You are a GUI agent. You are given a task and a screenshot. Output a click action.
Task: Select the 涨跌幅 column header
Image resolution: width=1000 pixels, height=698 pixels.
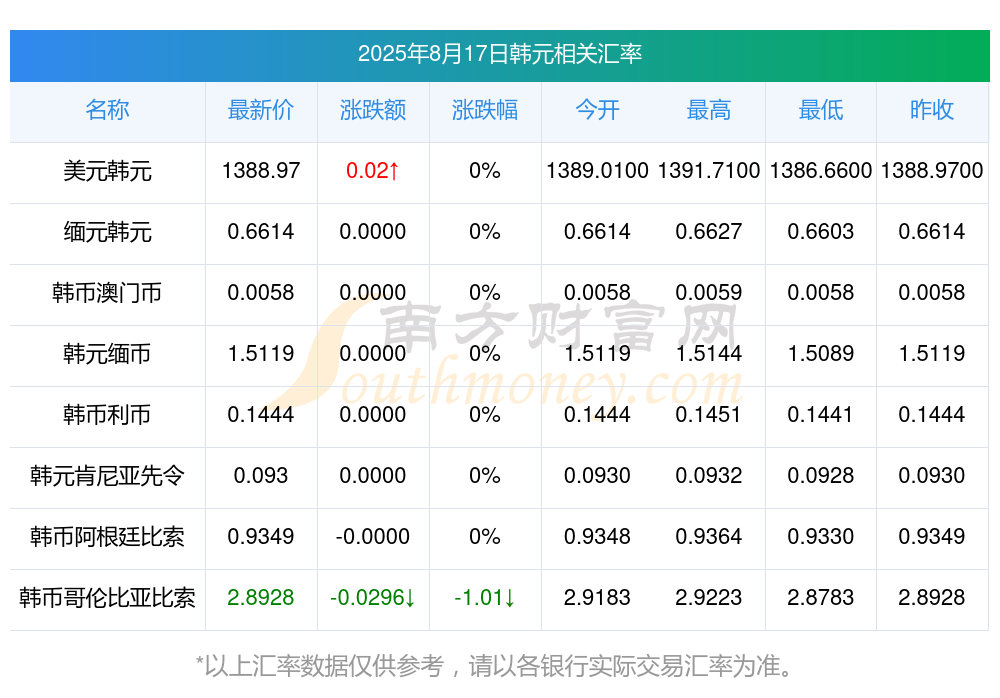coord(485,110)
